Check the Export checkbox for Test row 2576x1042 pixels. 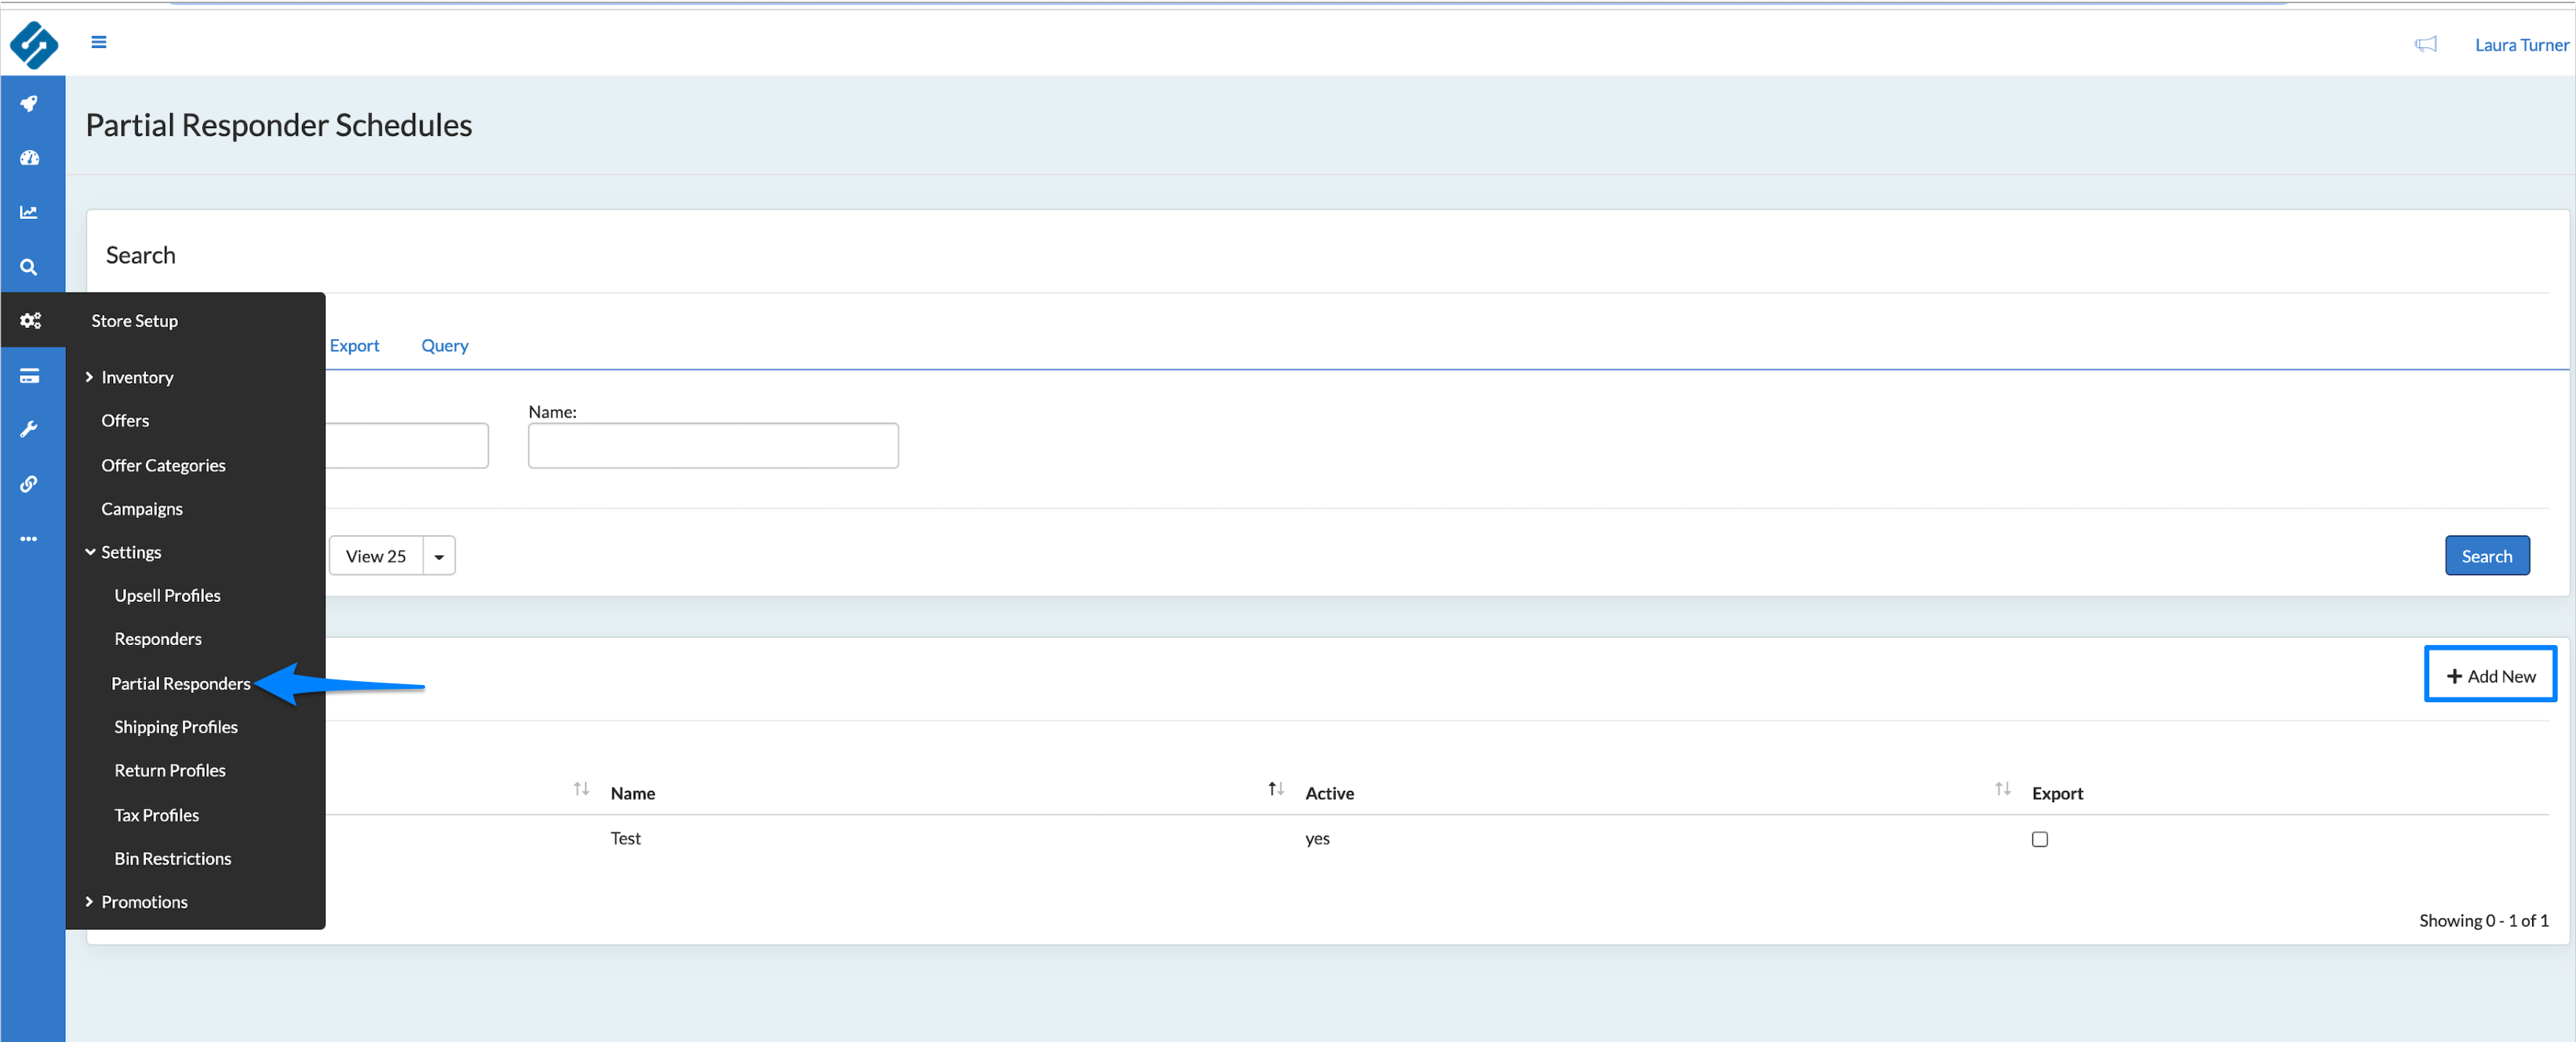point(2039,839)
